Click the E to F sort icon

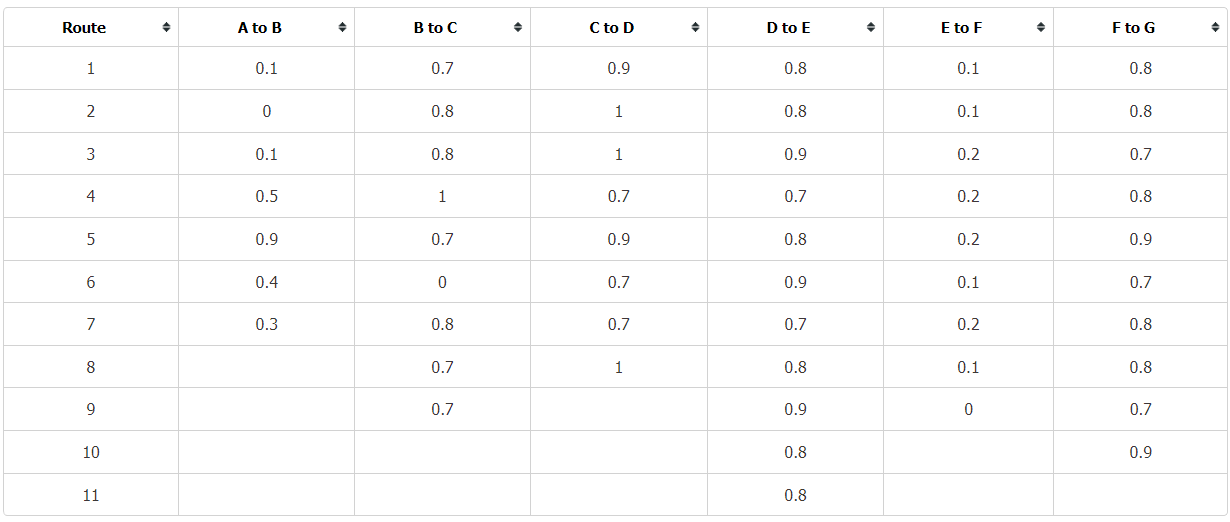1041,28
